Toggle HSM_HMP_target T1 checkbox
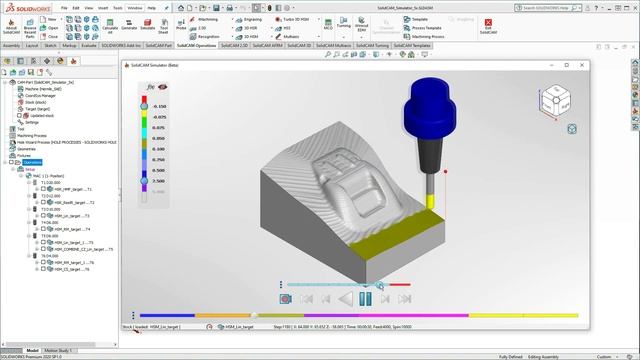Viewport: 640px width, 360px height. (x=43, y=189)
